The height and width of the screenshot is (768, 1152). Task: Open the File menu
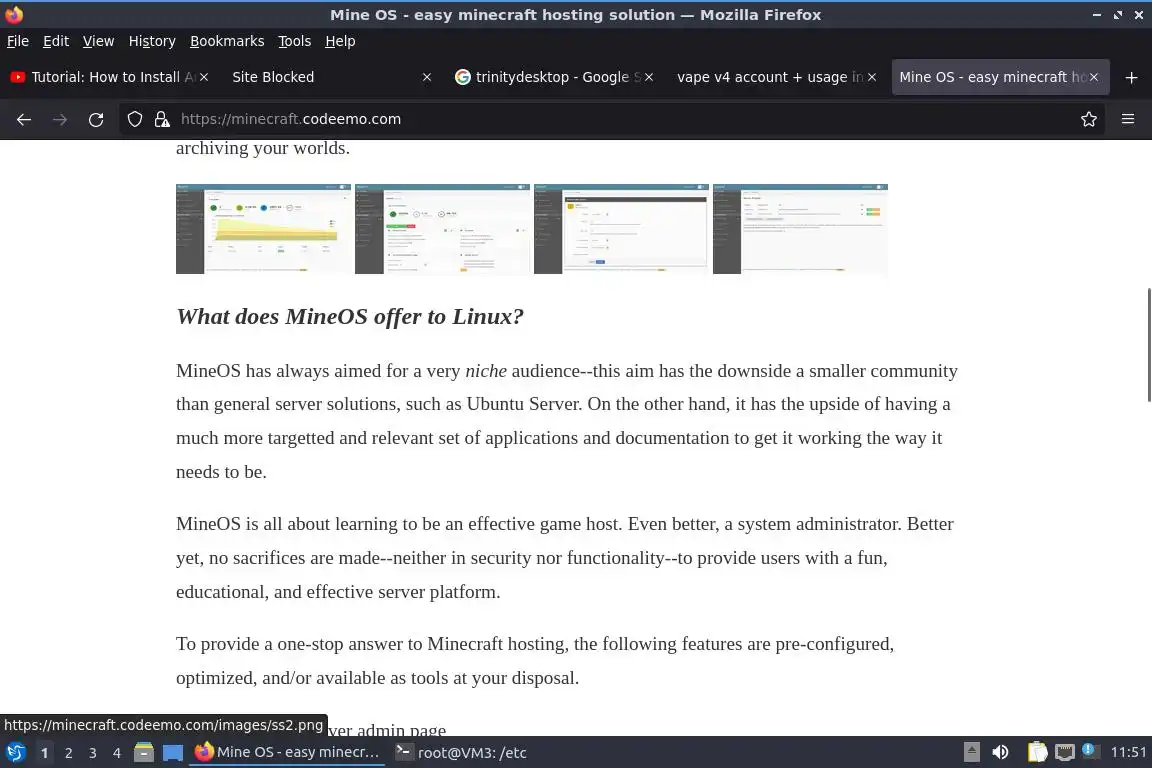coord(18,41)
